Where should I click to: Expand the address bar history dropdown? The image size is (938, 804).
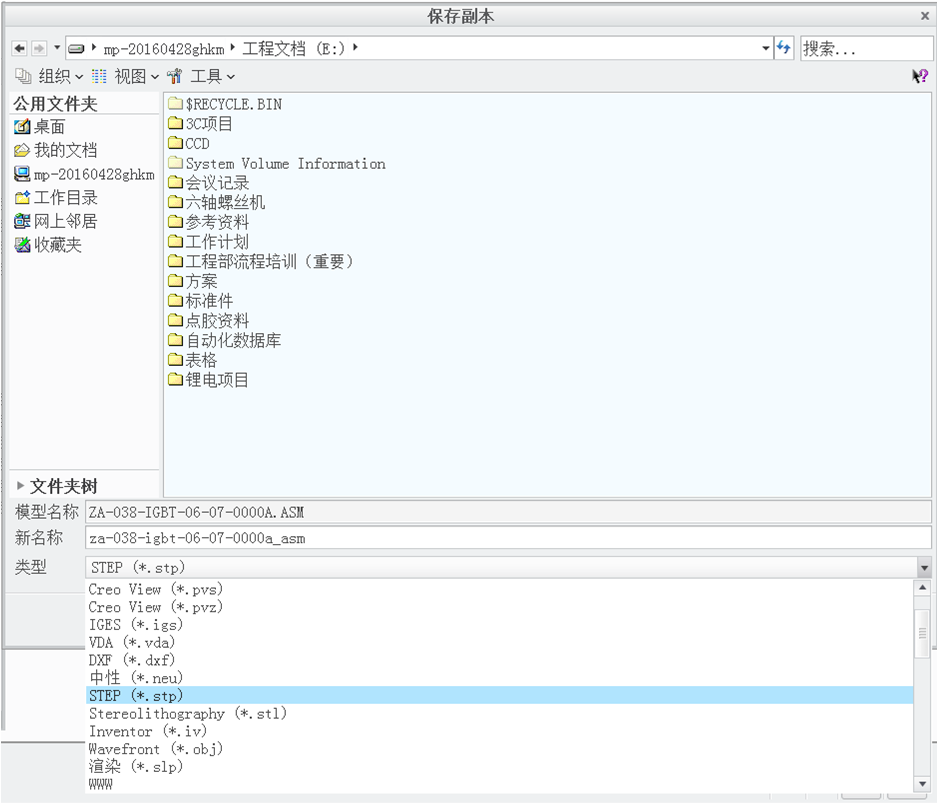coord(766,48)
